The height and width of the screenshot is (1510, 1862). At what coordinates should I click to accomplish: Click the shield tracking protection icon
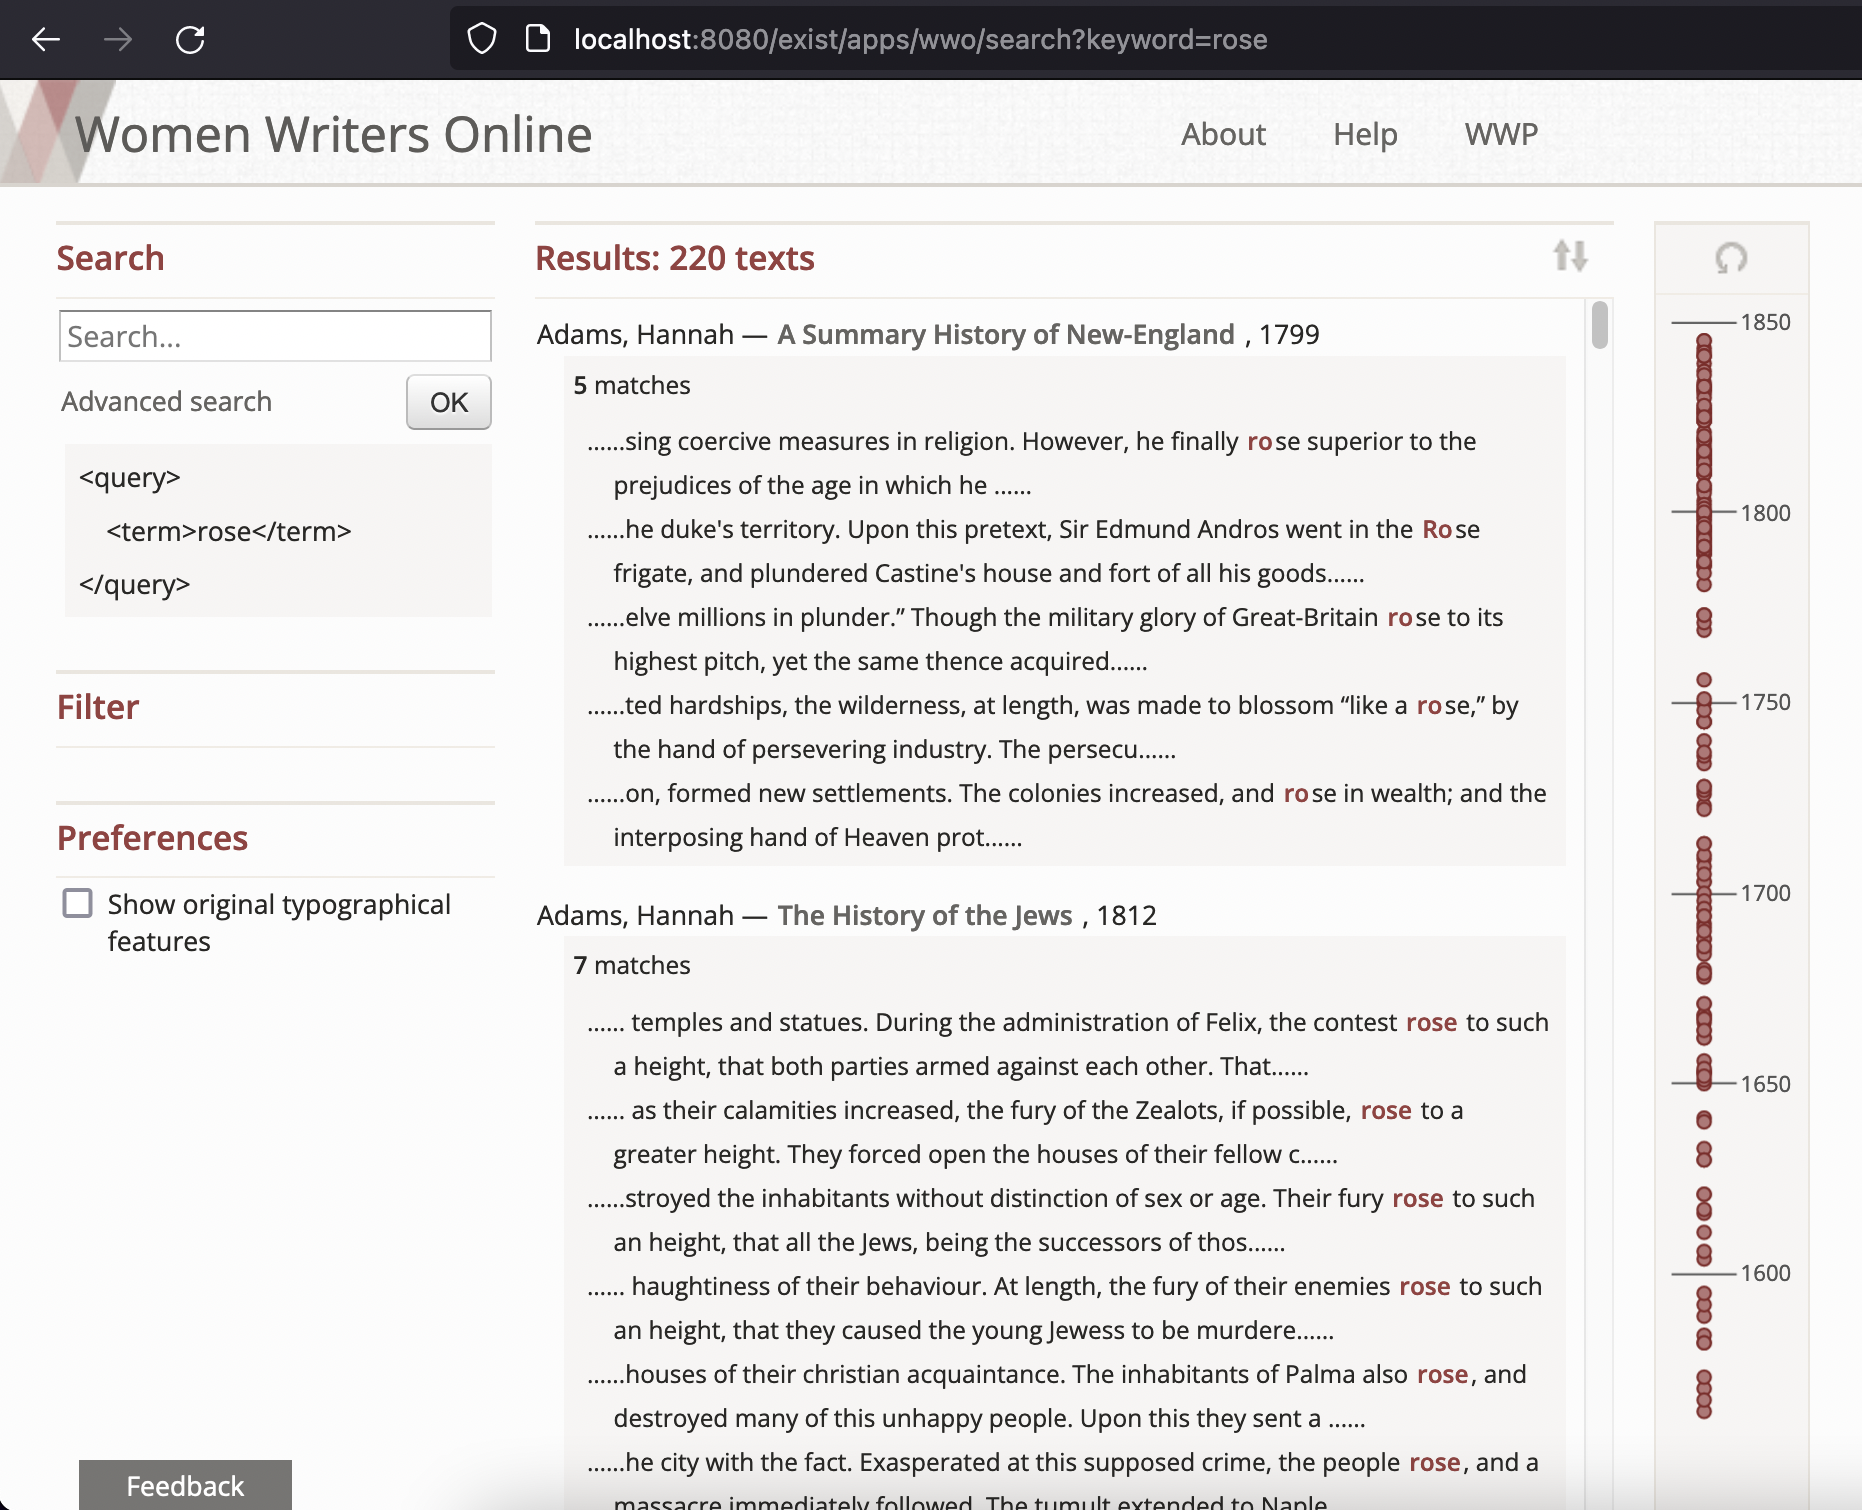point(482,39)
